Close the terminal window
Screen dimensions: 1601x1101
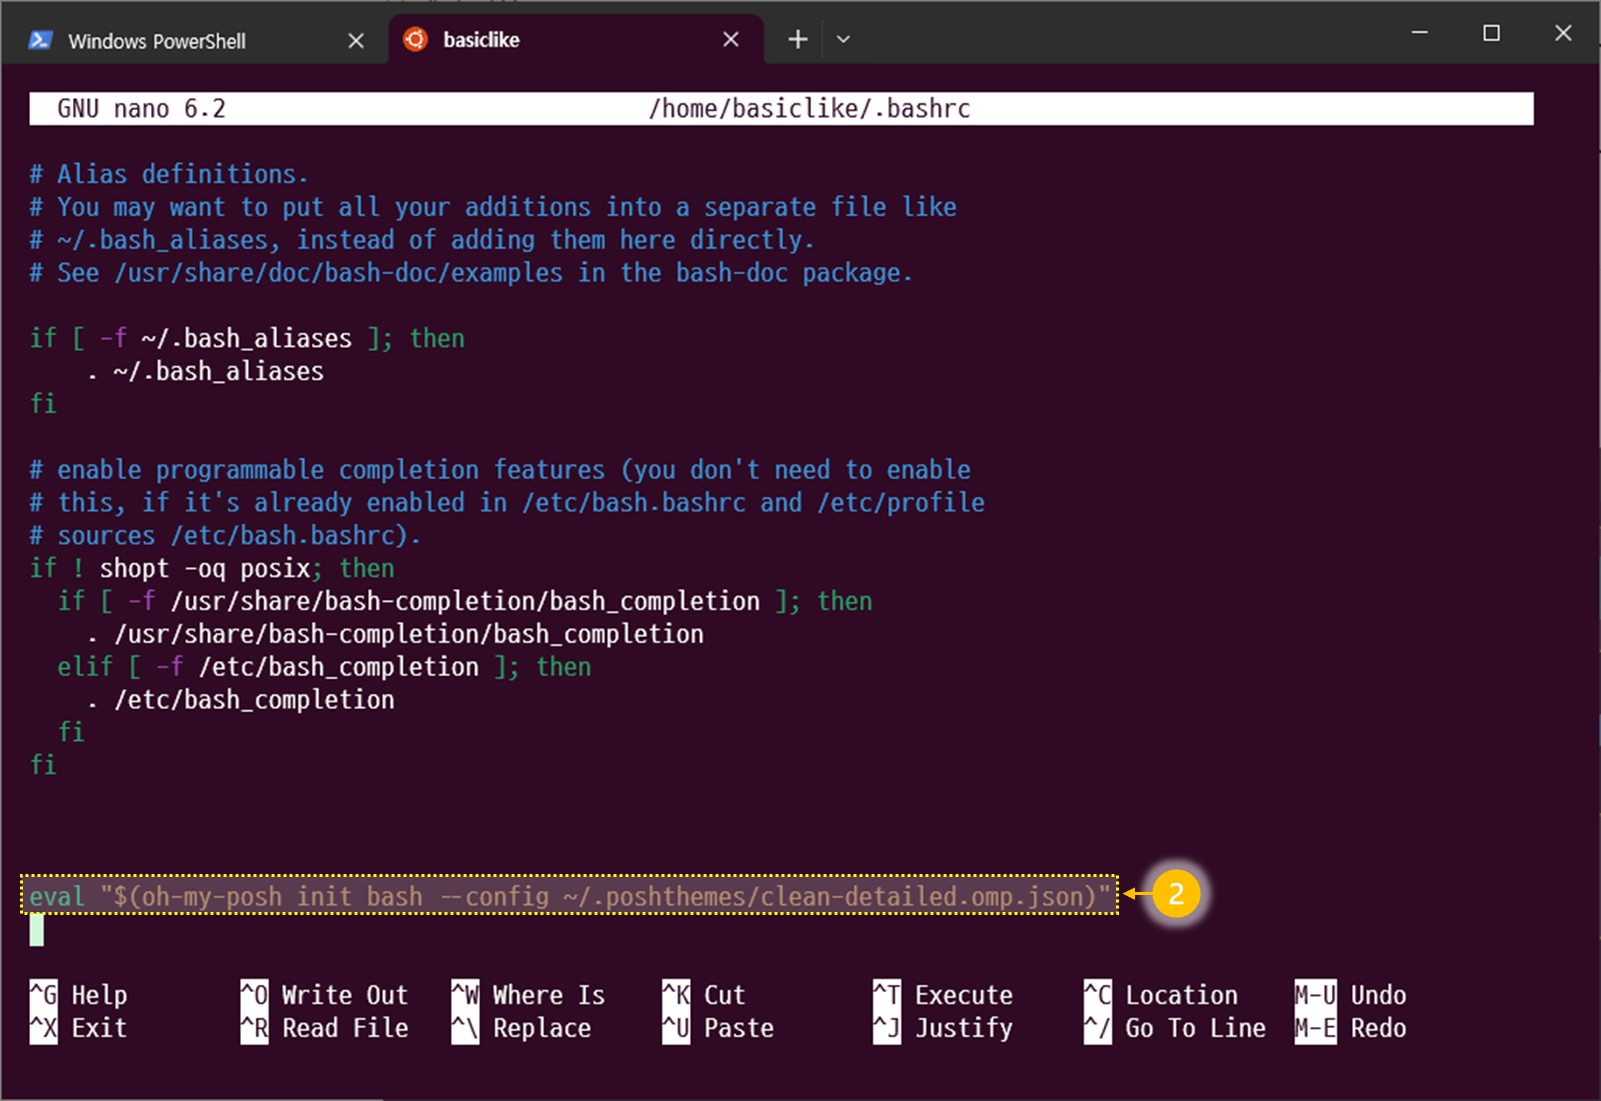pos(1563,33)
